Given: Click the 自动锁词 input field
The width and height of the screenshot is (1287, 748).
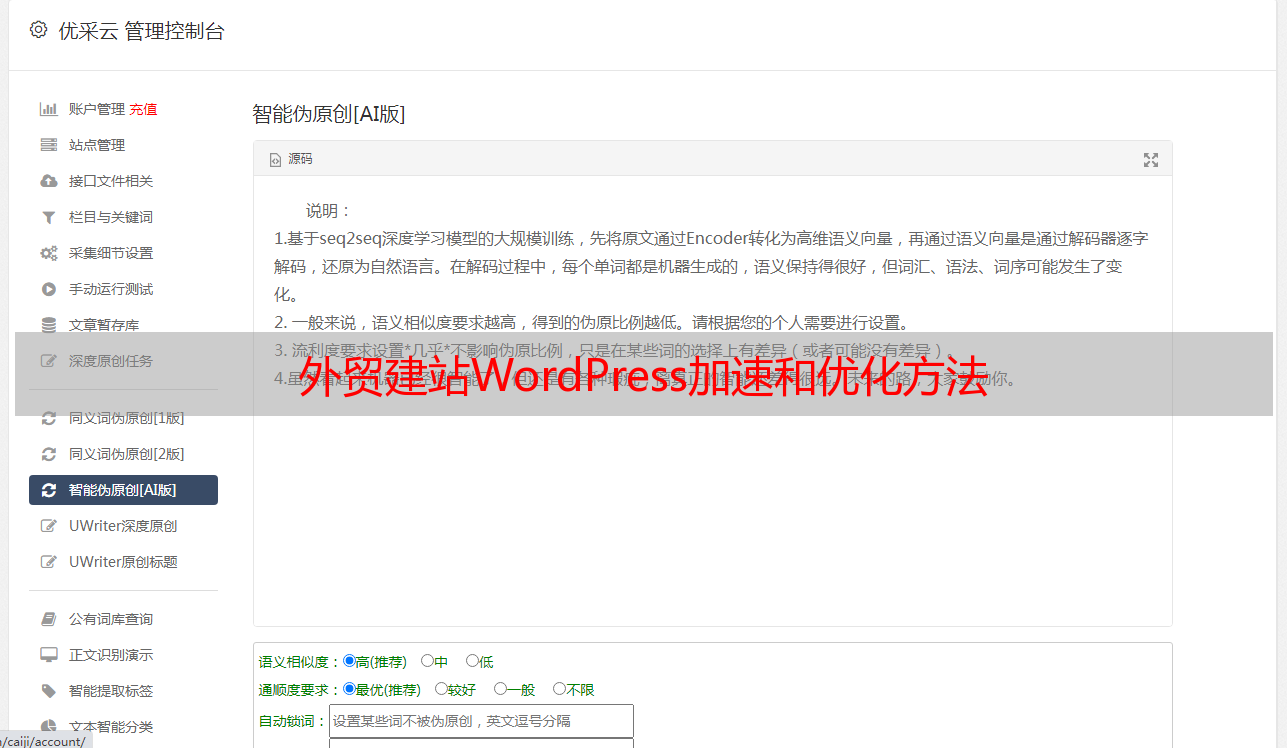Looking at the screenshot, I should pyautogui.click(x=481, y=720).
